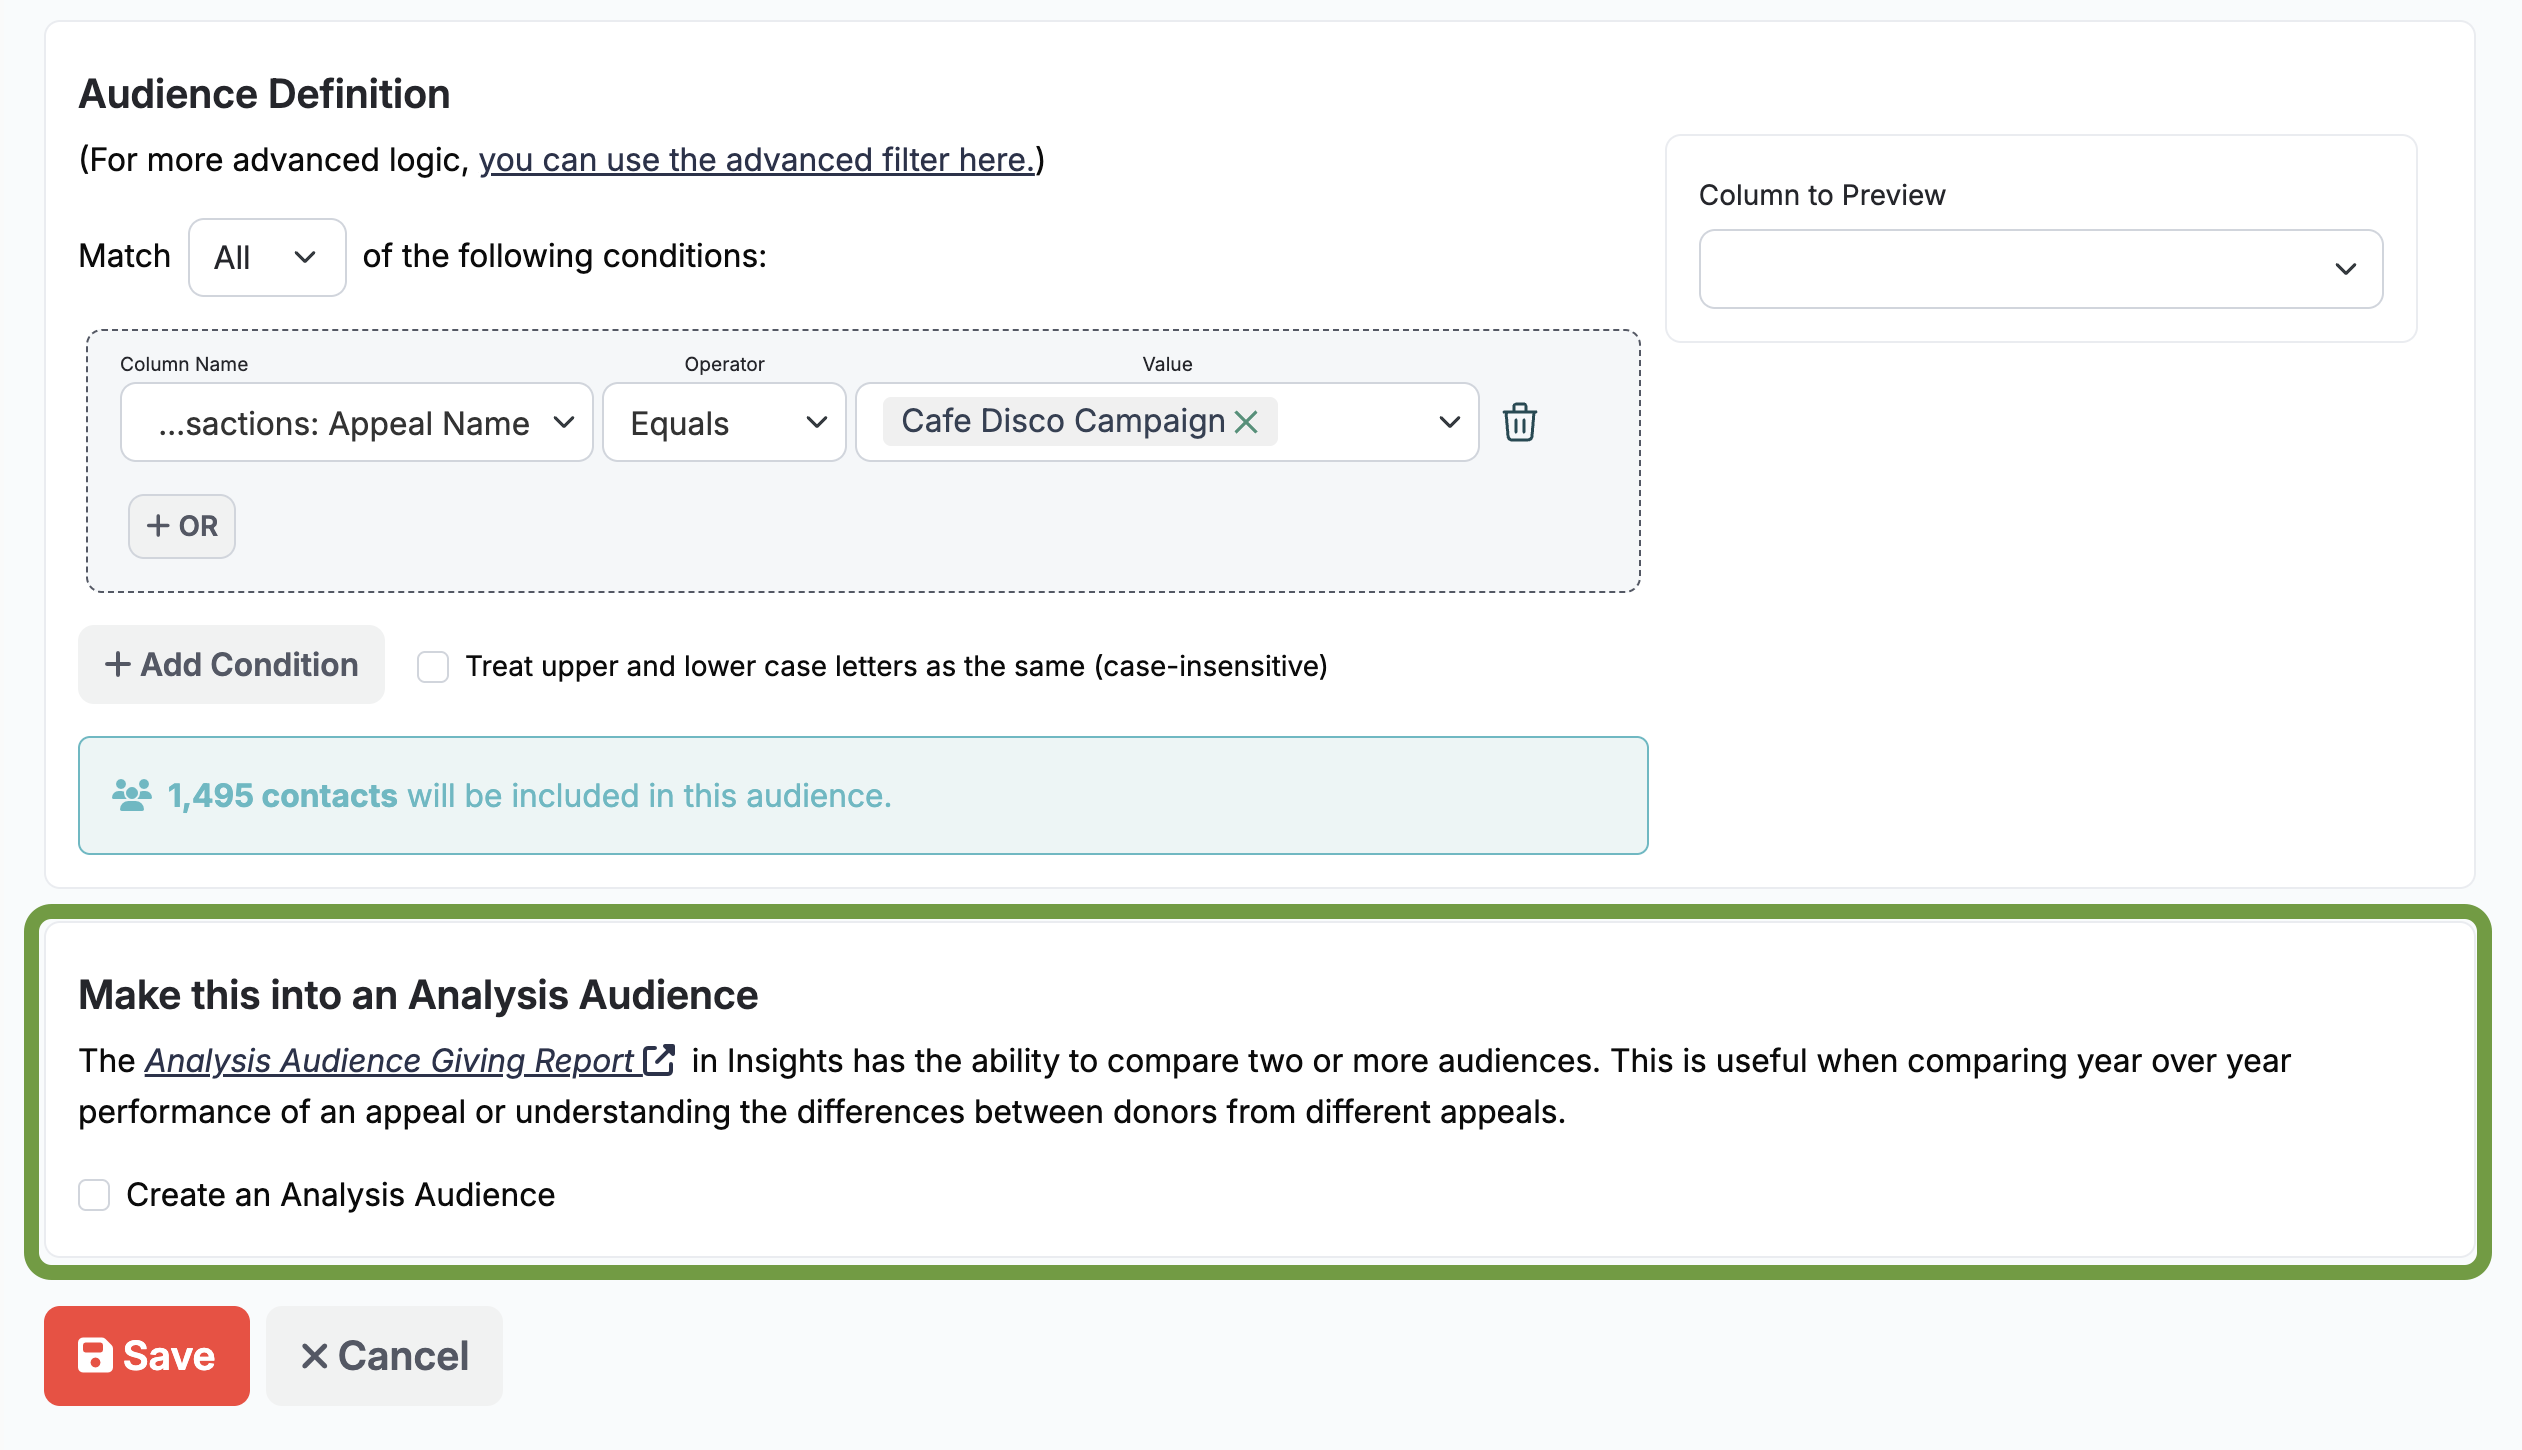This screenshot has width=2522, height=1450.
Task: Open the Match All dropdown
Action: 266,257
